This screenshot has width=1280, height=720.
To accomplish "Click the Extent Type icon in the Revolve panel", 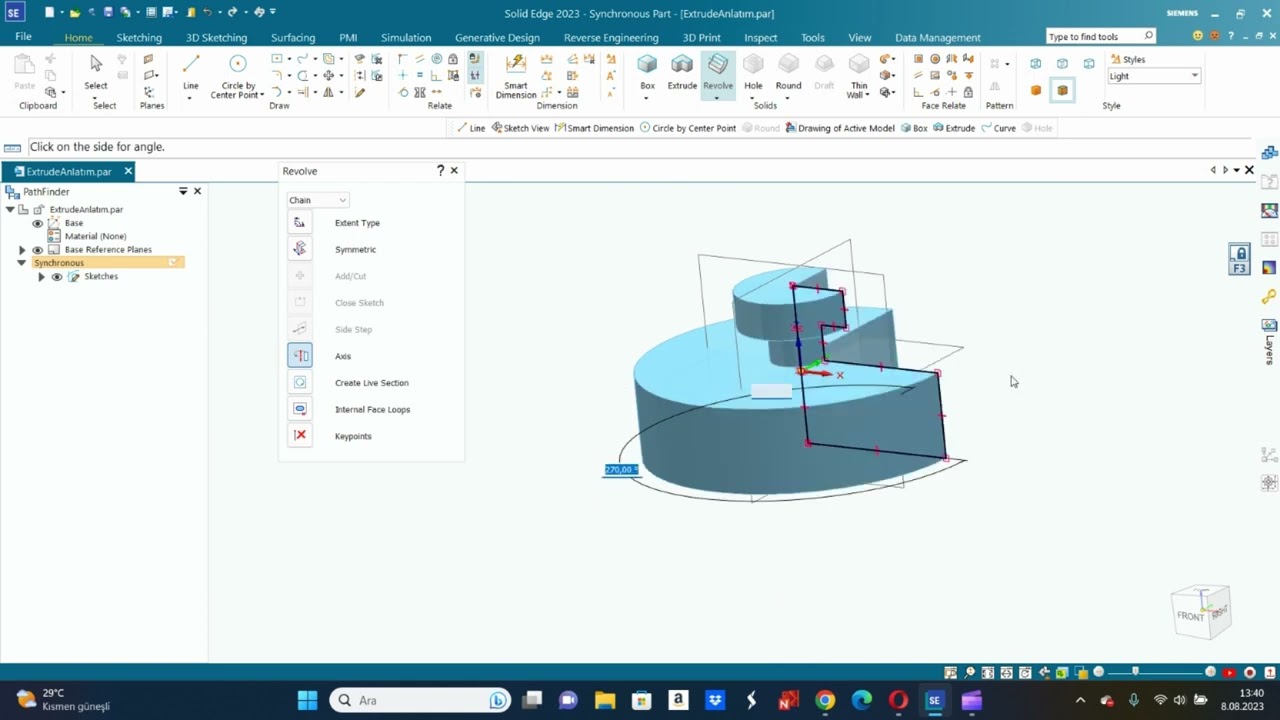I will point(299,223).
